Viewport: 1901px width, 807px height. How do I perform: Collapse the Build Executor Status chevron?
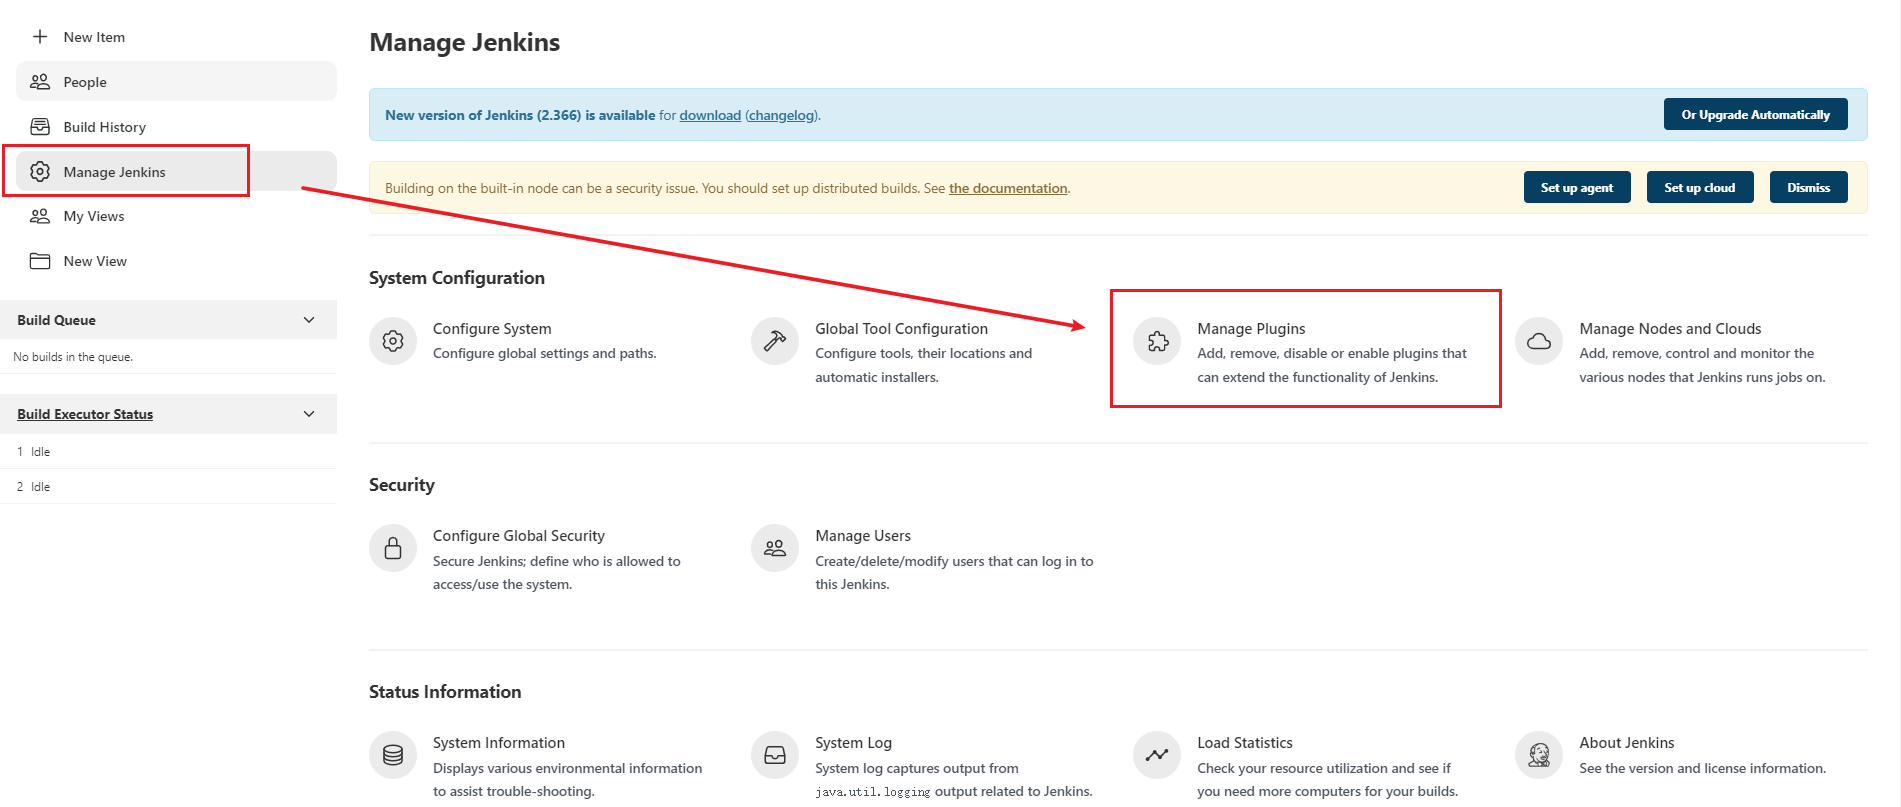309,414
